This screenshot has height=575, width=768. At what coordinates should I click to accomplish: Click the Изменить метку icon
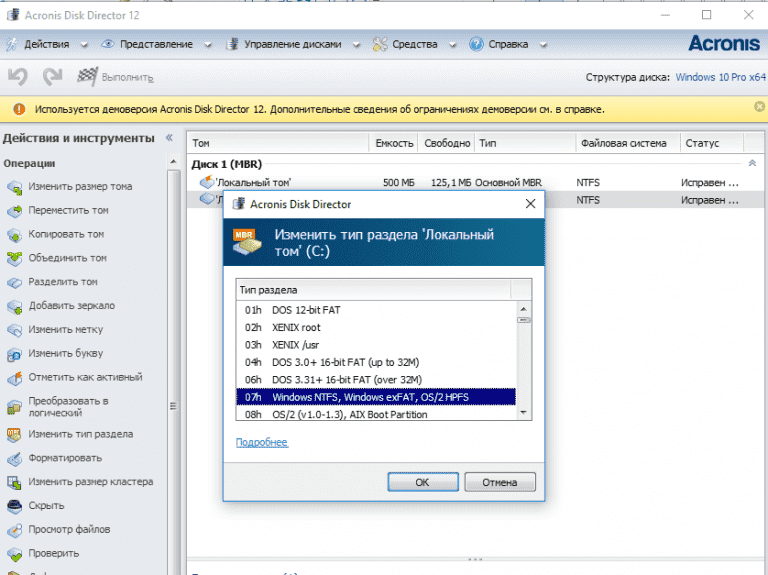(15, 330)
